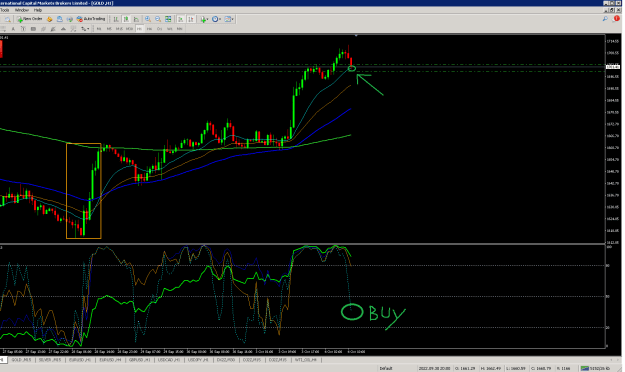Switch to the WTI_OIL,H4 chart tab

[306, 360]
